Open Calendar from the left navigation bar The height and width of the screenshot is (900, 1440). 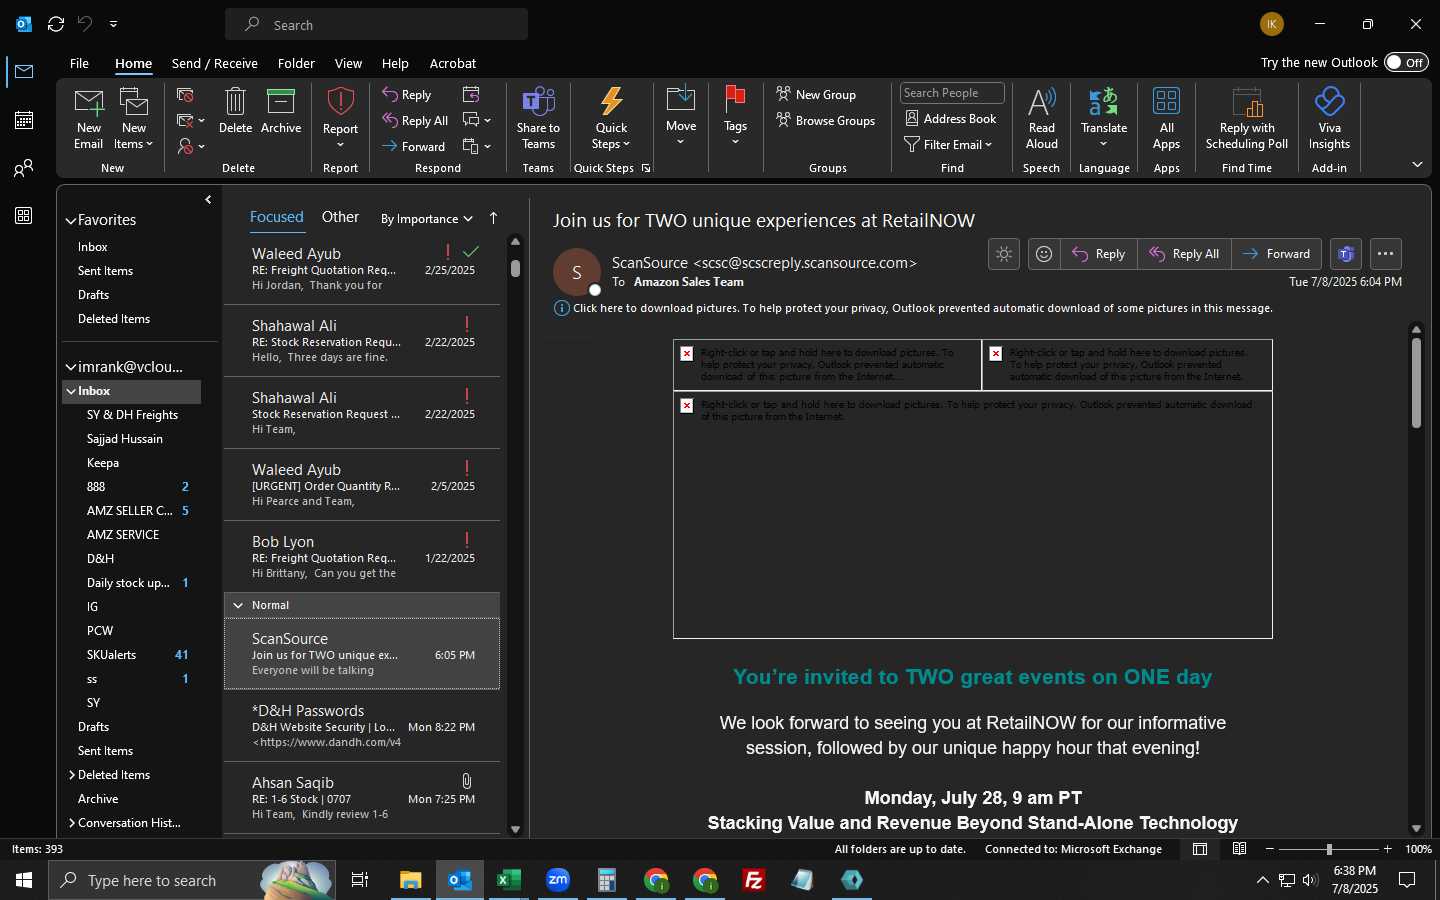(24, 120)
